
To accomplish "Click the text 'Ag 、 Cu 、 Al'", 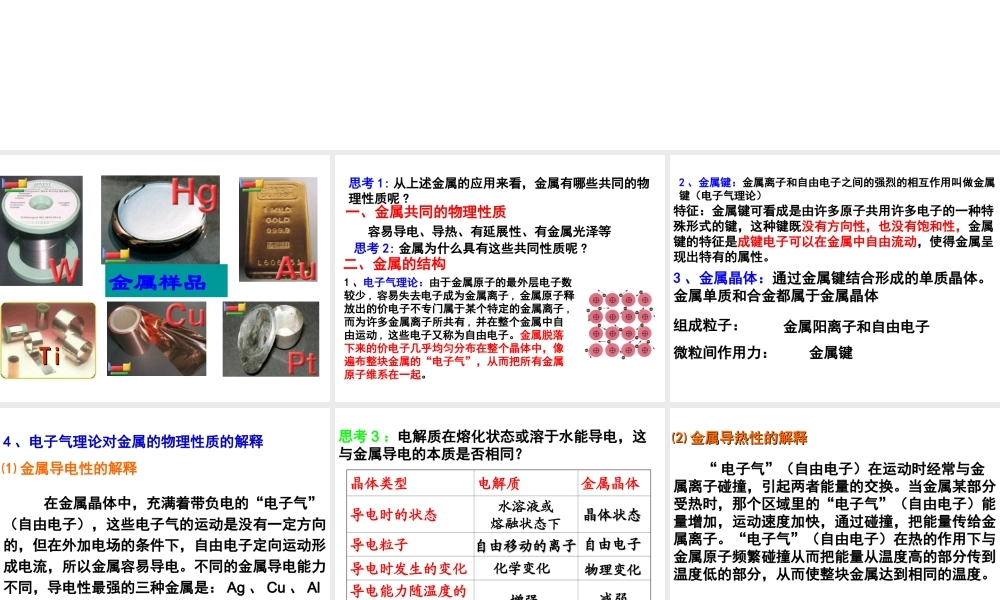I will [274, 588].
